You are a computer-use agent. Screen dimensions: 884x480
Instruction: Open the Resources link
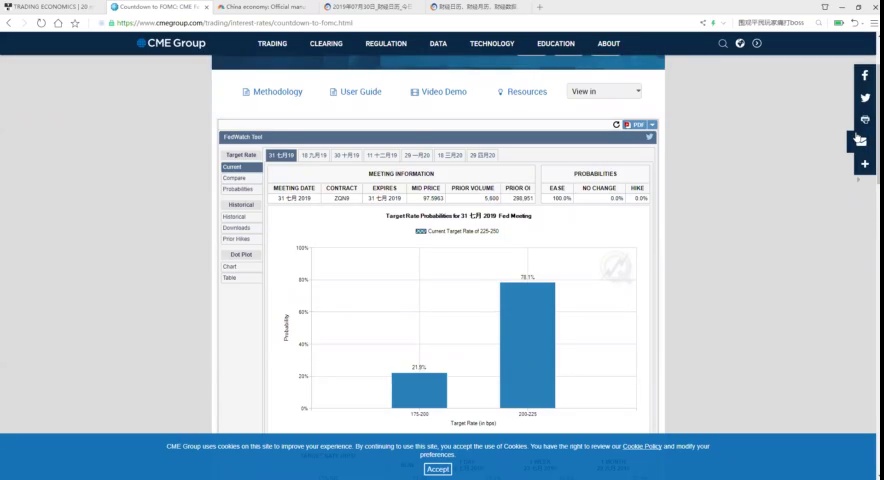coord(522,91)
